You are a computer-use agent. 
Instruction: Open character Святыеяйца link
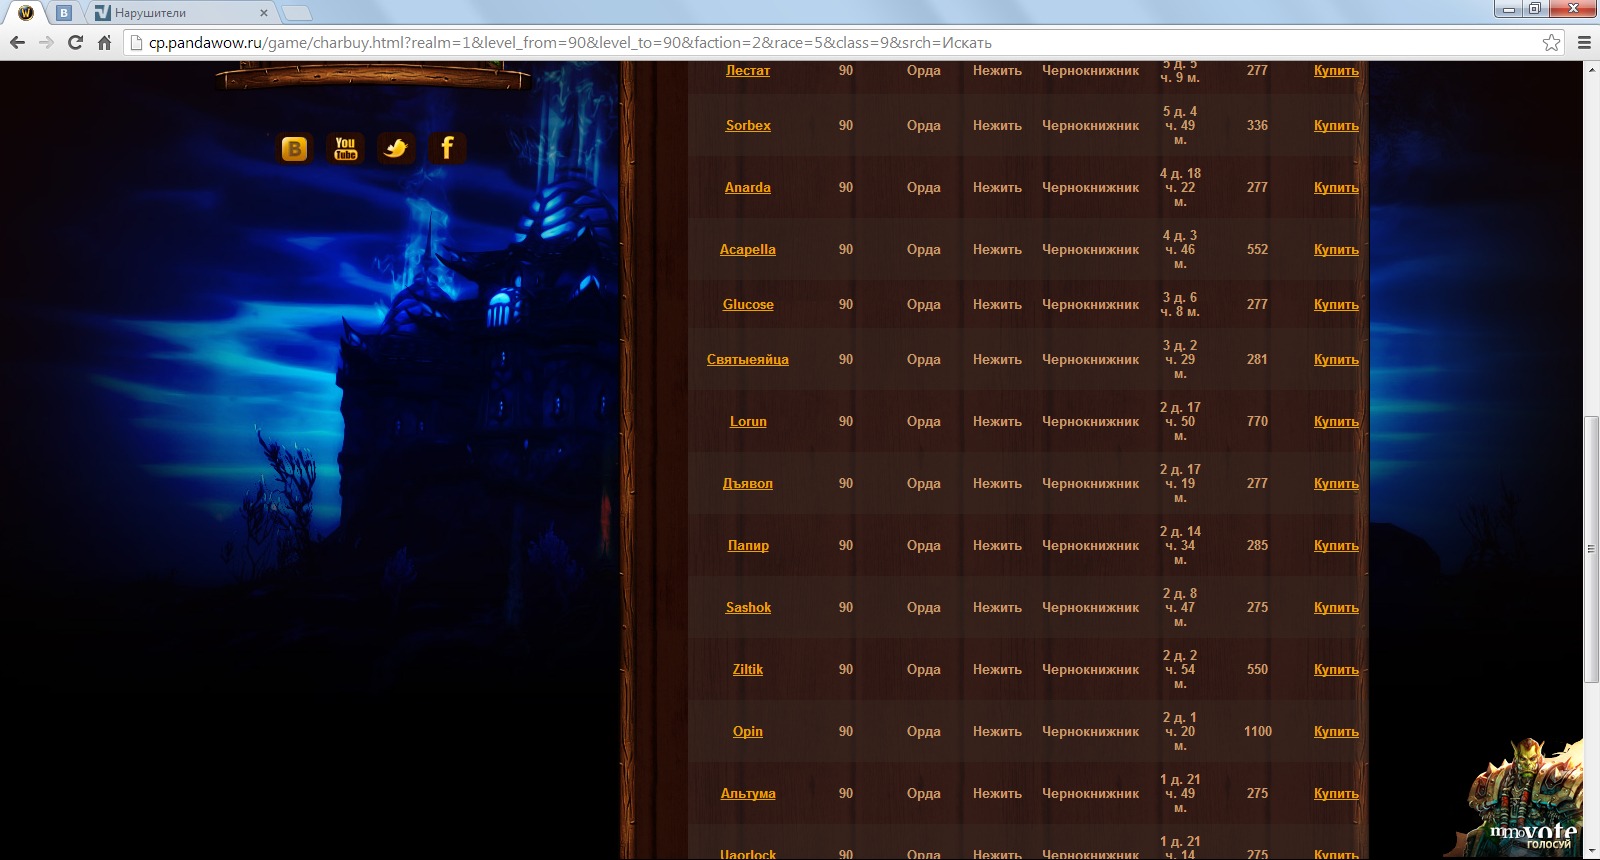pyautogui.click(x=748, y=359)
